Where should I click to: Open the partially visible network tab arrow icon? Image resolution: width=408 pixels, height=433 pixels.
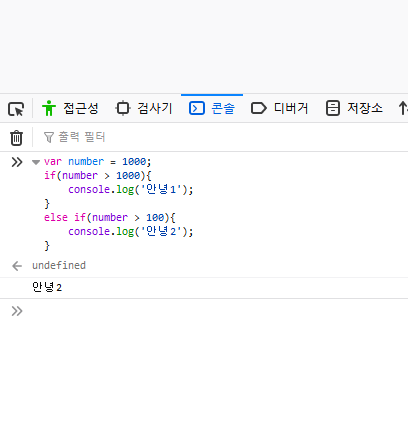click(x=403, y=108)
